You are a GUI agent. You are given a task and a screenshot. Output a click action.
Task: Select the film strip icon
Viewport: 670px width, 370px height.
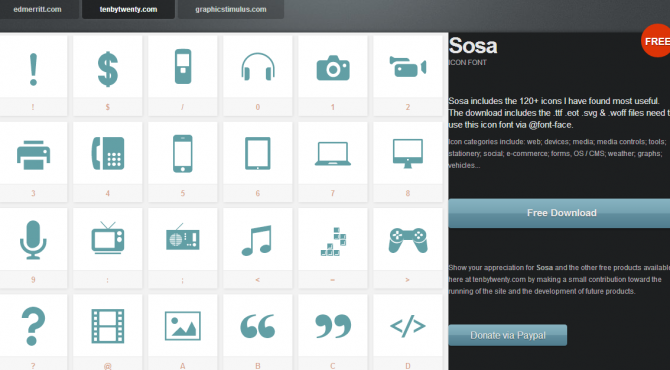[108, 326]
